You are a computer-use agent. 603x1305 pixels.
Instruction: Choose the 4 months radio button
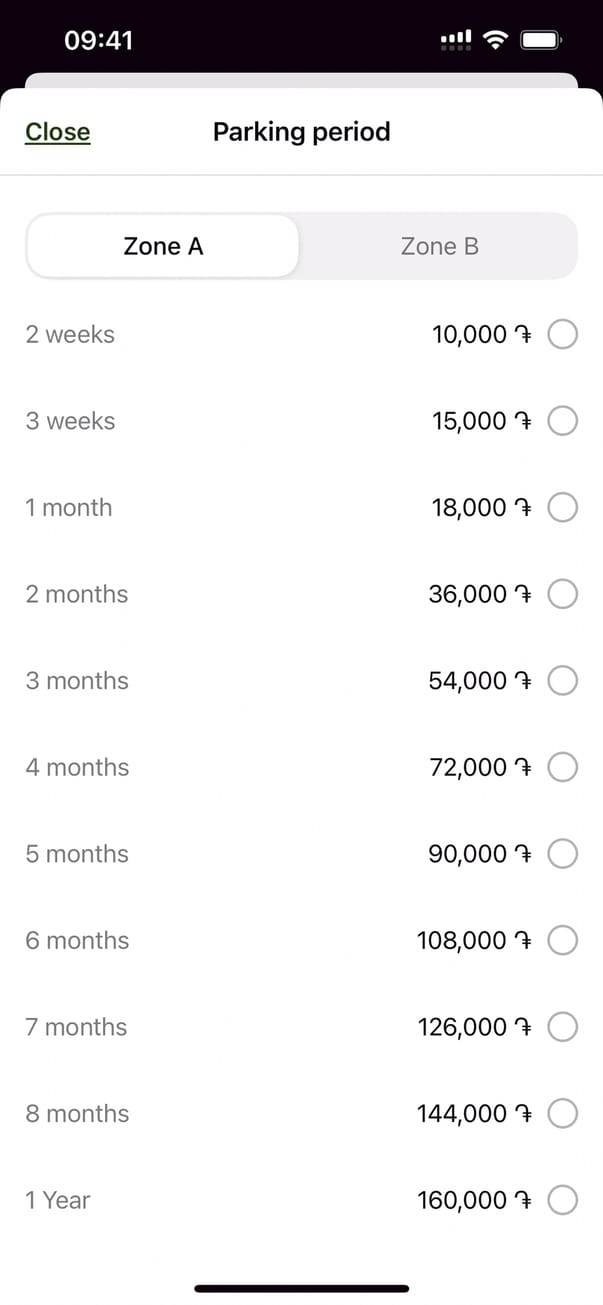[x=563, y=768]
